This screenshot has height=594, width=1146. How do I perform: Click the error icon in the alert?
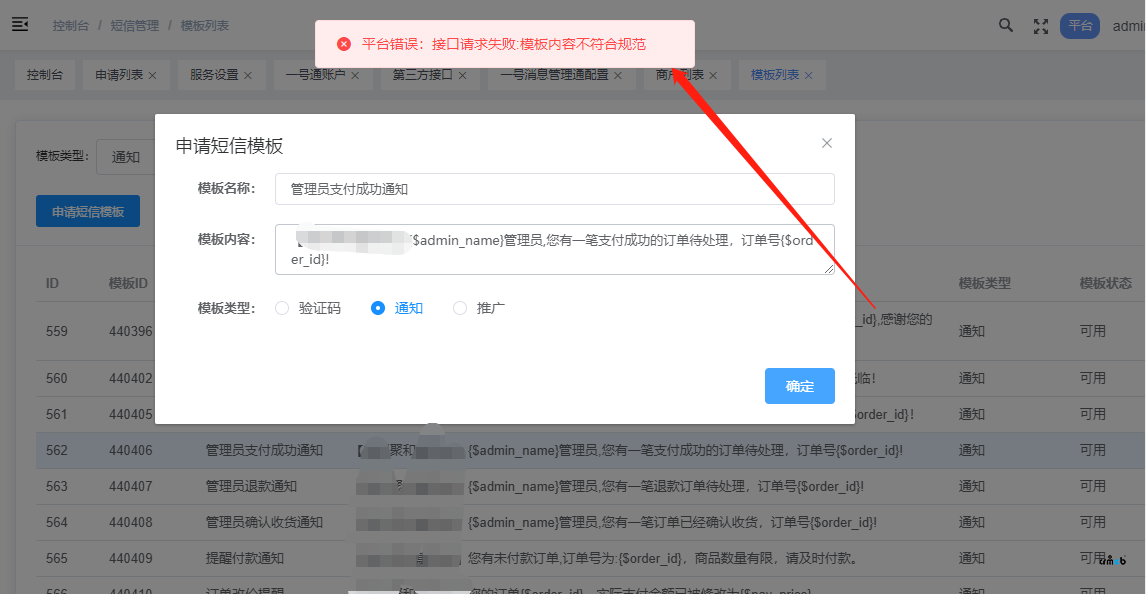(344, 45)
